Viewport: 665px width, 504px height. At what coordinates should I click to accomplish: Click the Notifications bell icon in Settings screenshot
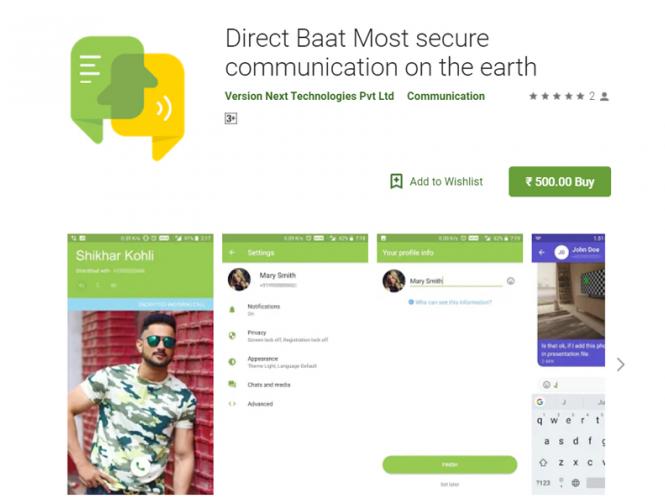(232, 310)
